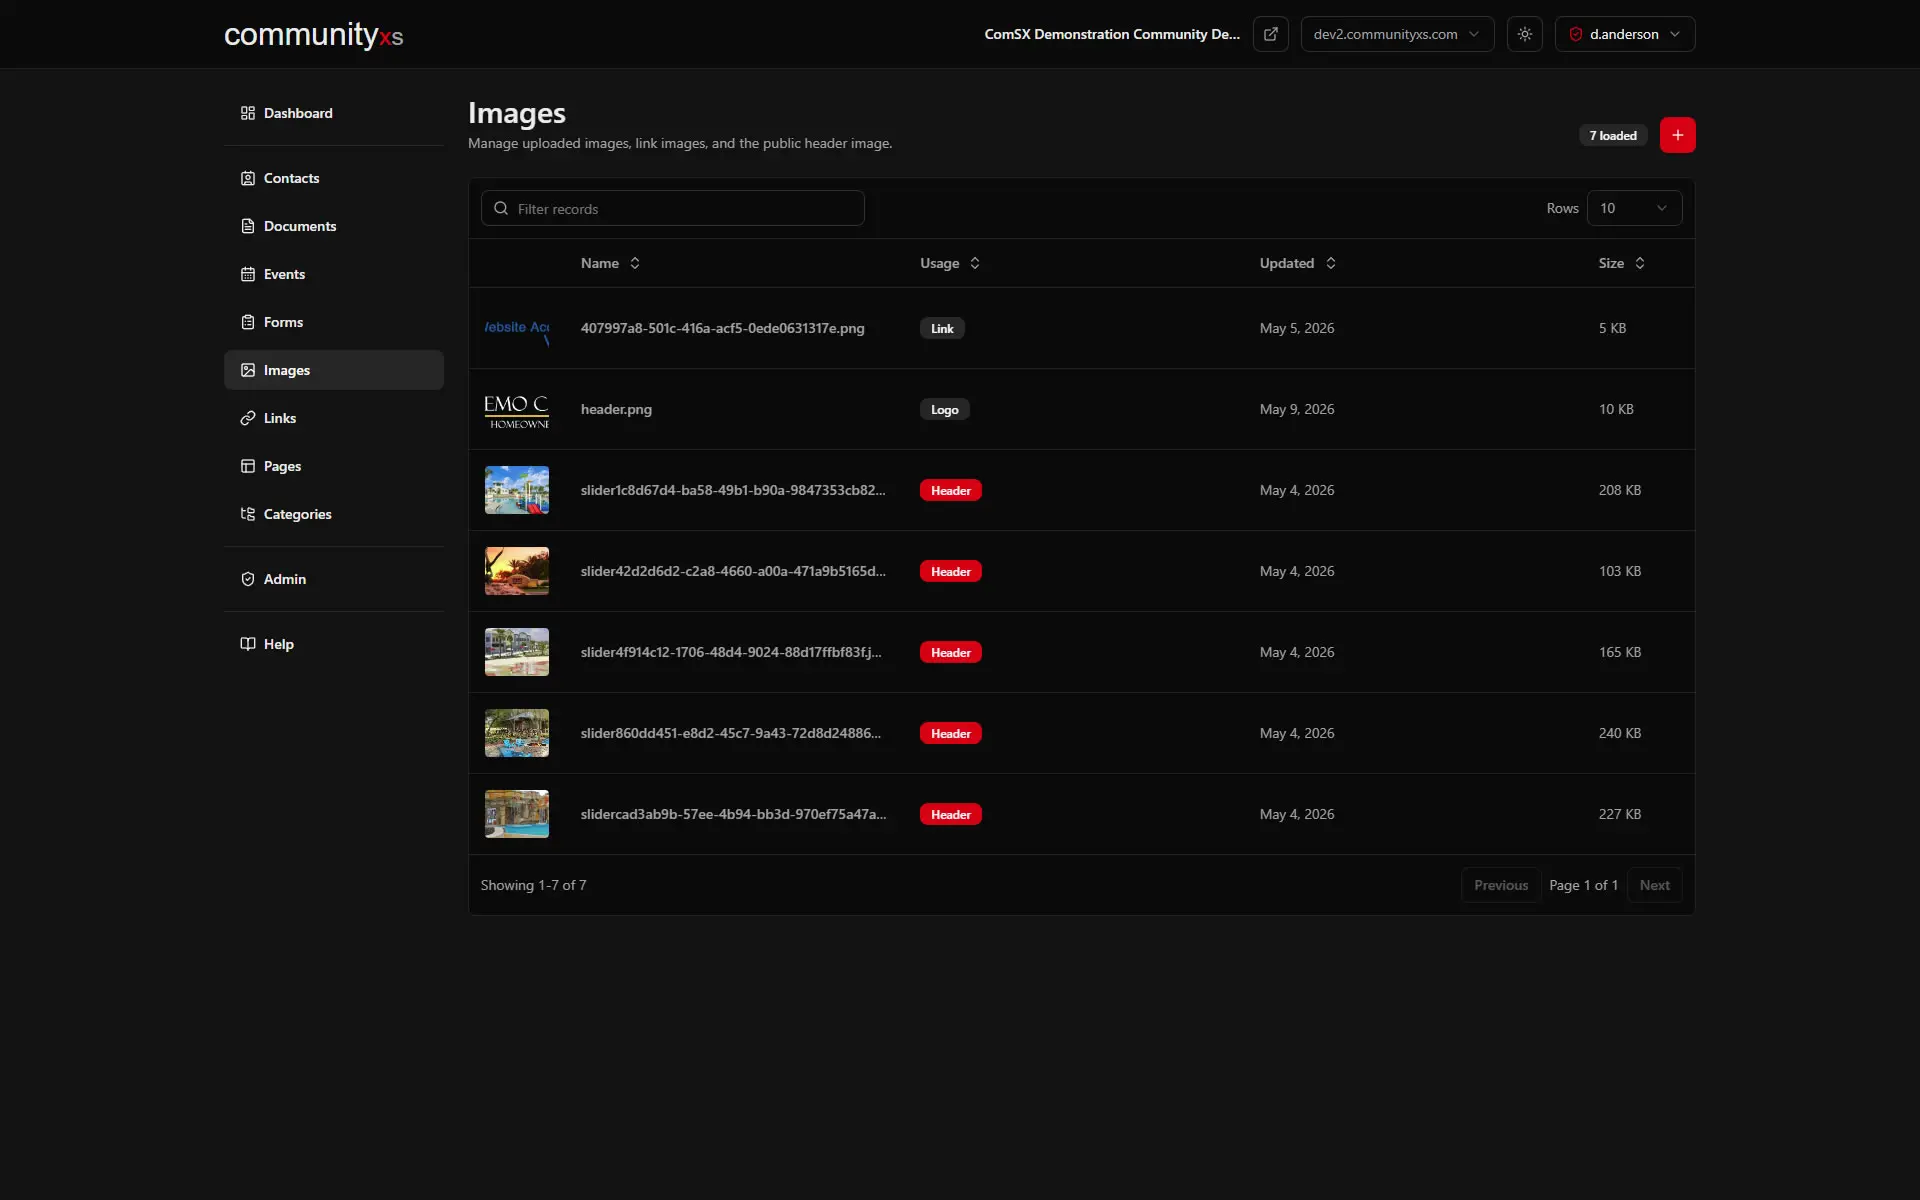Click the Previous page button
Viewport: 1920px width, 1200px height.
[1501, 885]
